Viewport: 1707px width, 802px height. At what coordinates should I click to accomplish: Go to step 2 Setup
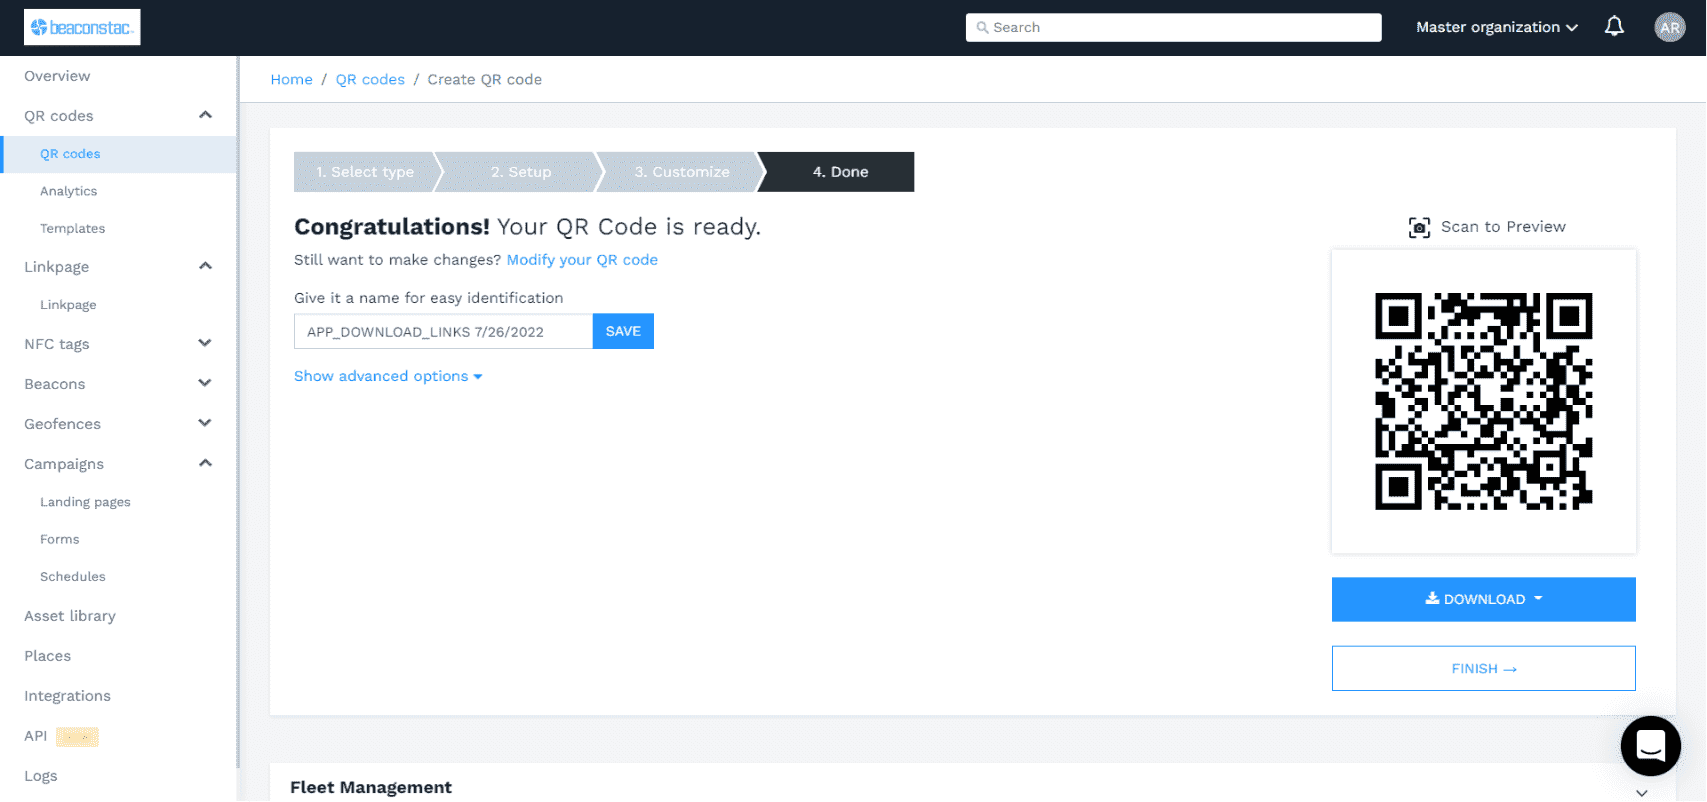point(521,172)
